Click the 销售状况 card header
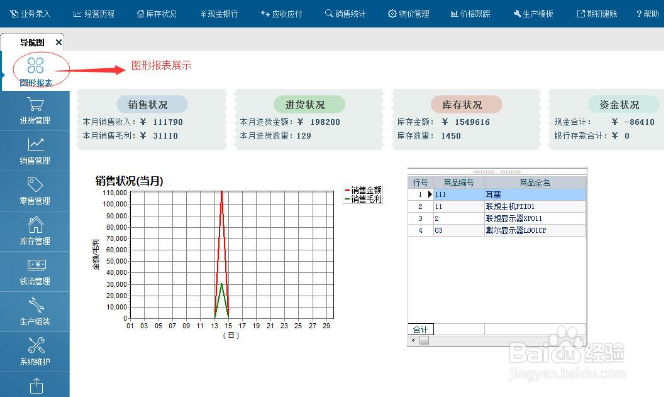664x397 pixels. click(x=152, y=104)
